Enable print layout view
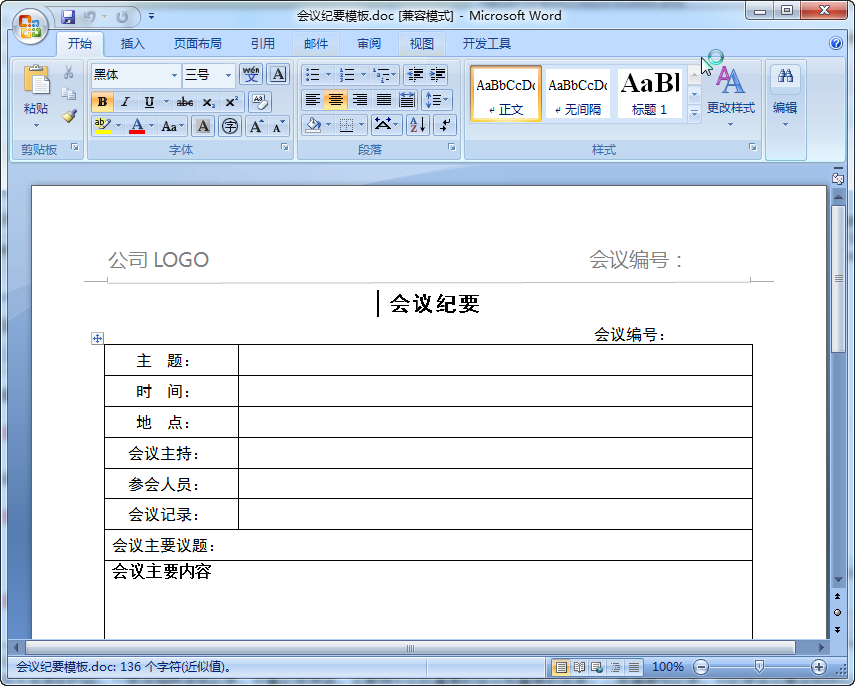The image size is (855, 686). (561, 667)
